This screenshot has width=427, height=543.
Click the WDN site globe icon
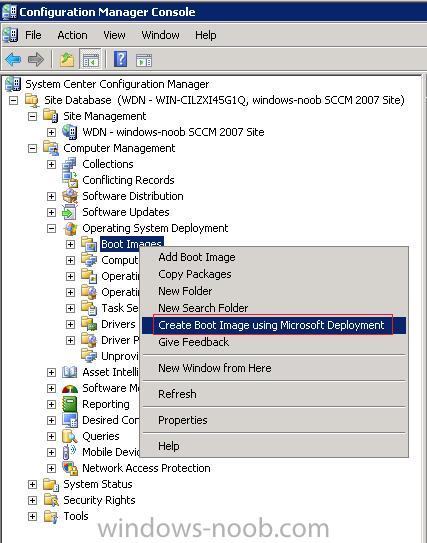[69, 132]
